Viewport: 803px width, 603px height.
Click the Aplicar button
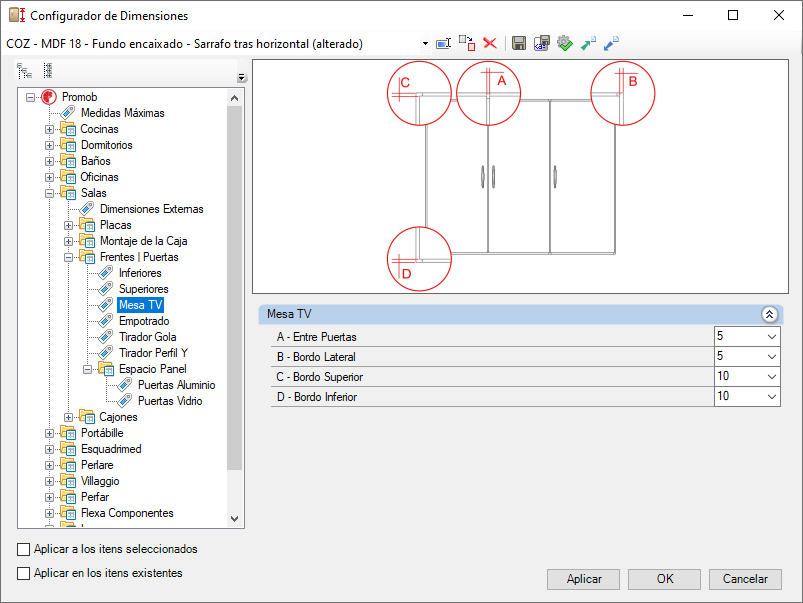(x=583, y=579)
